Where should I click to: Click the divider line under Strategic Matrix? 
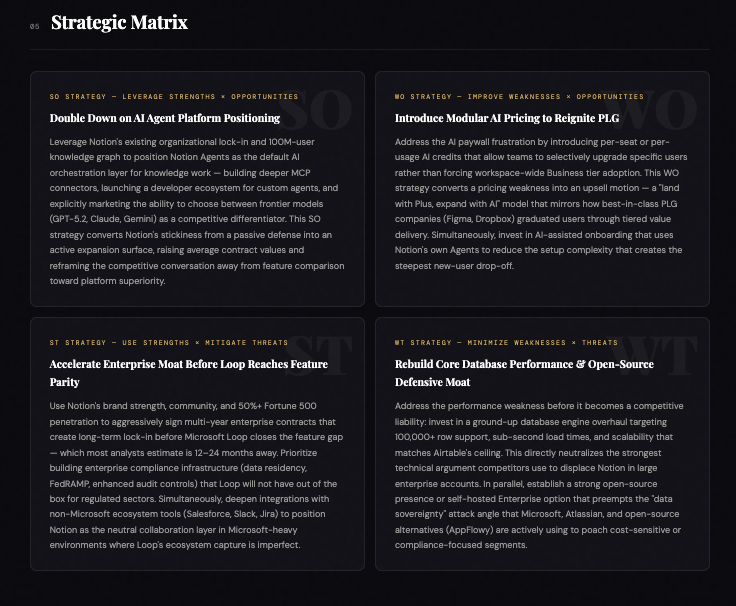point(368,49)
